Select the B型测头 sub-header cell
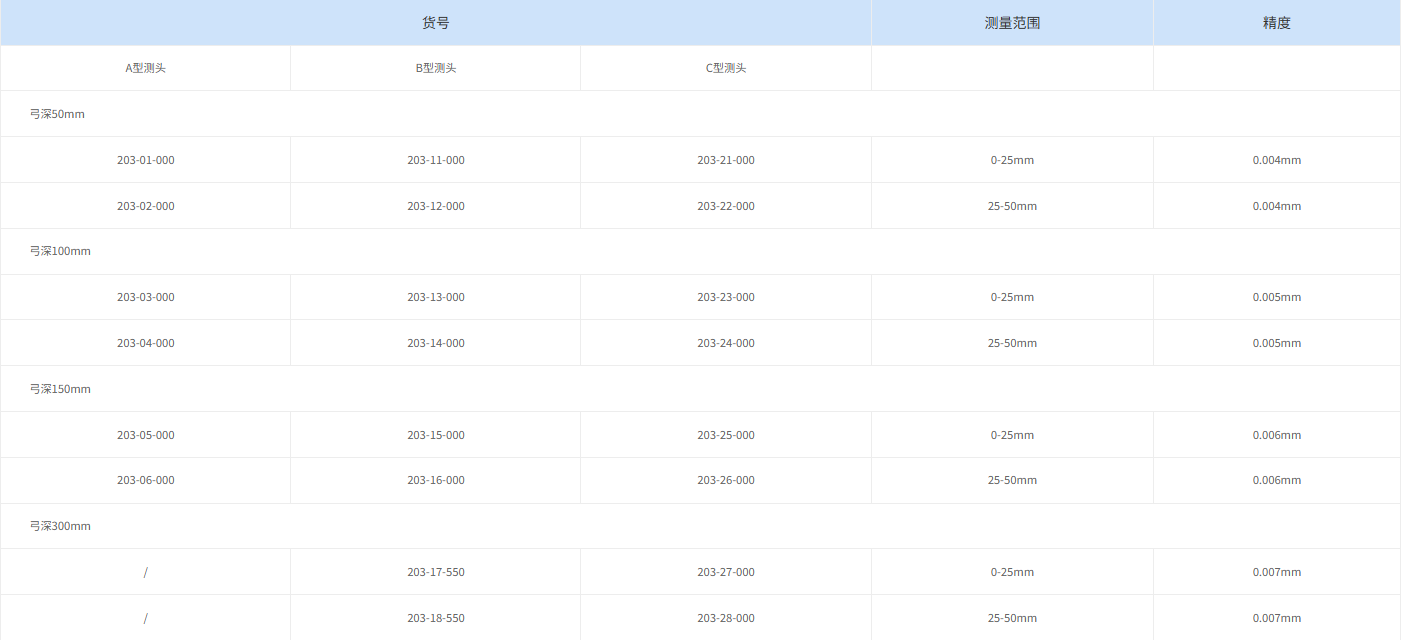This screenshot has height=640, width=1401. 436,69
